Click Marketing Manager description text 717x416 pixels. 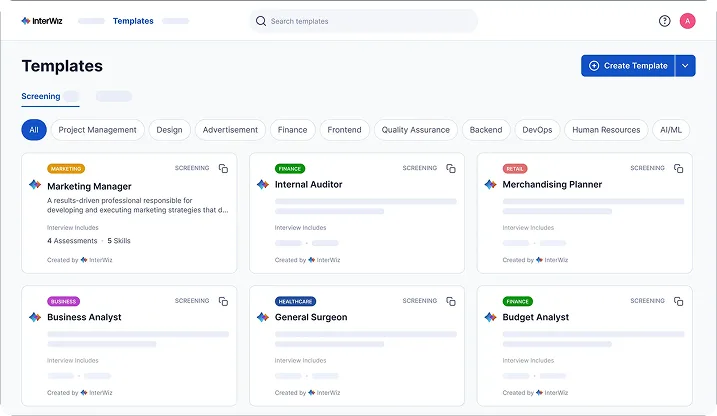pos(138,205)
